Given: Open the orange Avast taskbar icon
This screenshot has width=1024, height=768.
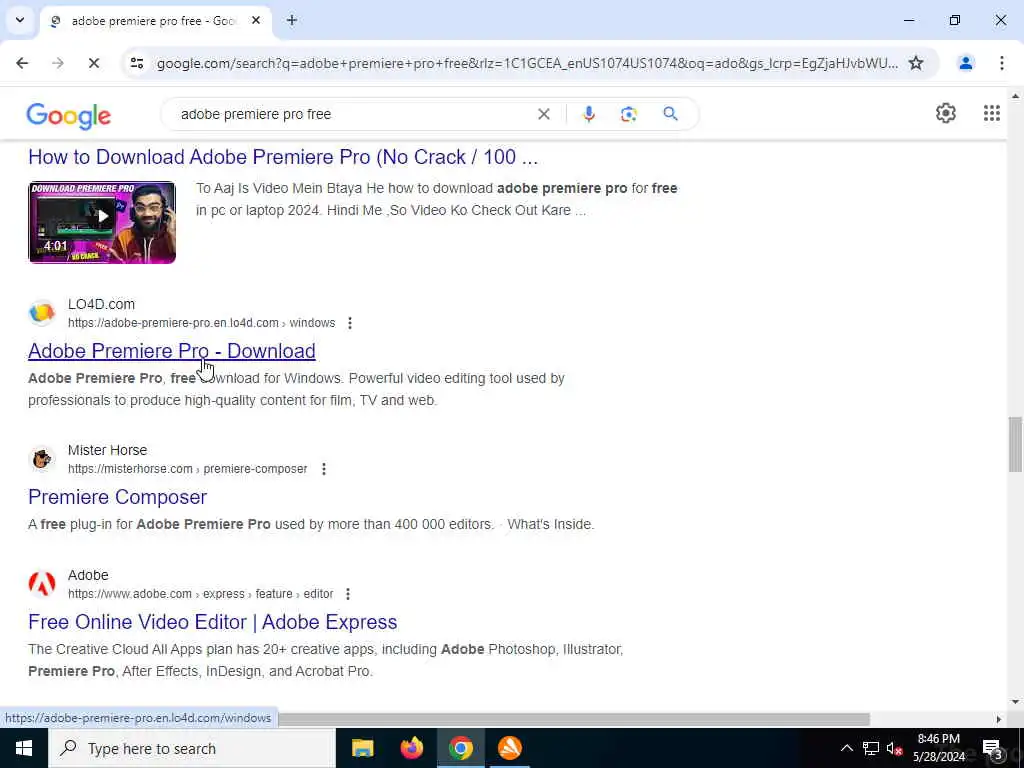Looking at the screenshot, I should point(509,748).
